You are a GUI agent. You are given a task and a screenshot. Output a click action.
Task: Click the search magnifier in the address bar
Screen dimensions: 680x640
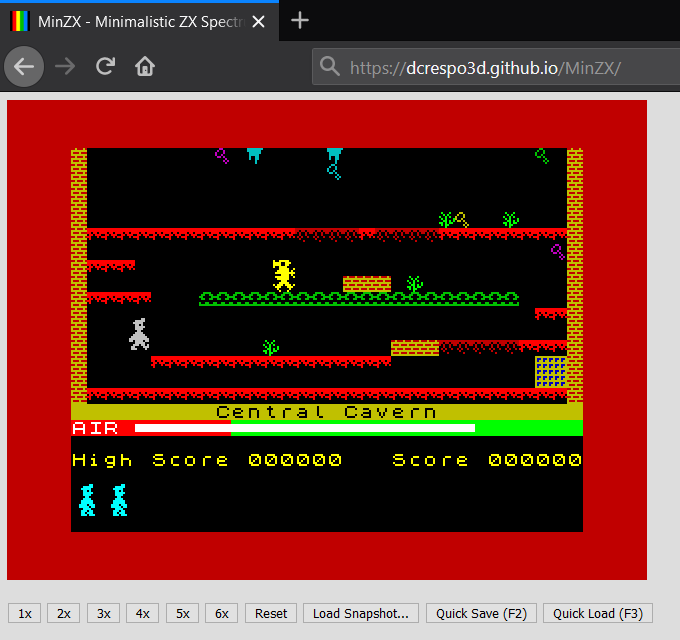[330, 66]
